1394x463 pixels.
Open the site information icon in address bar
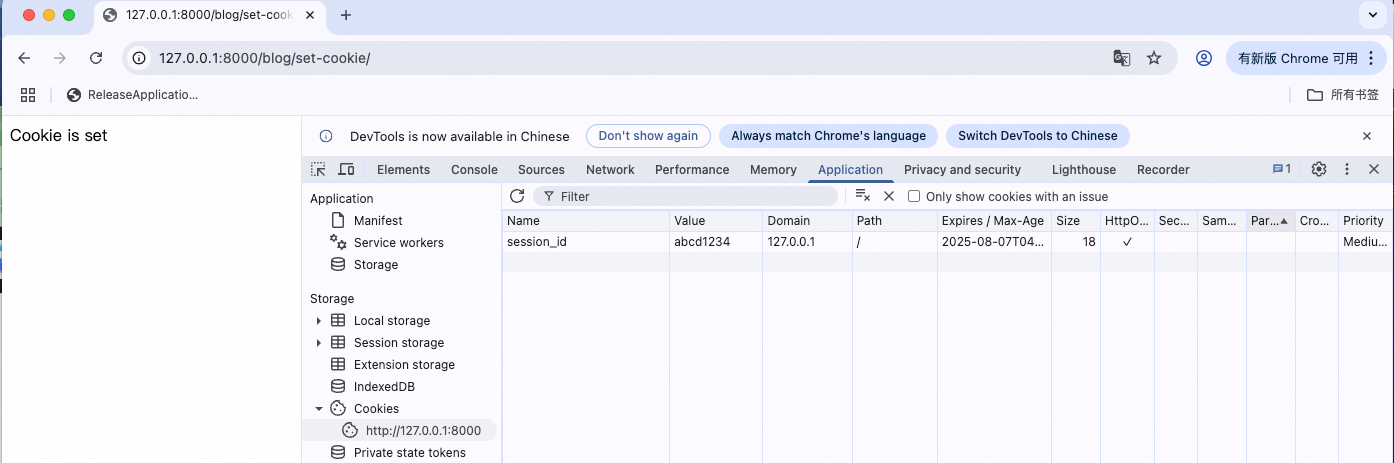click(x=140, y=58)
